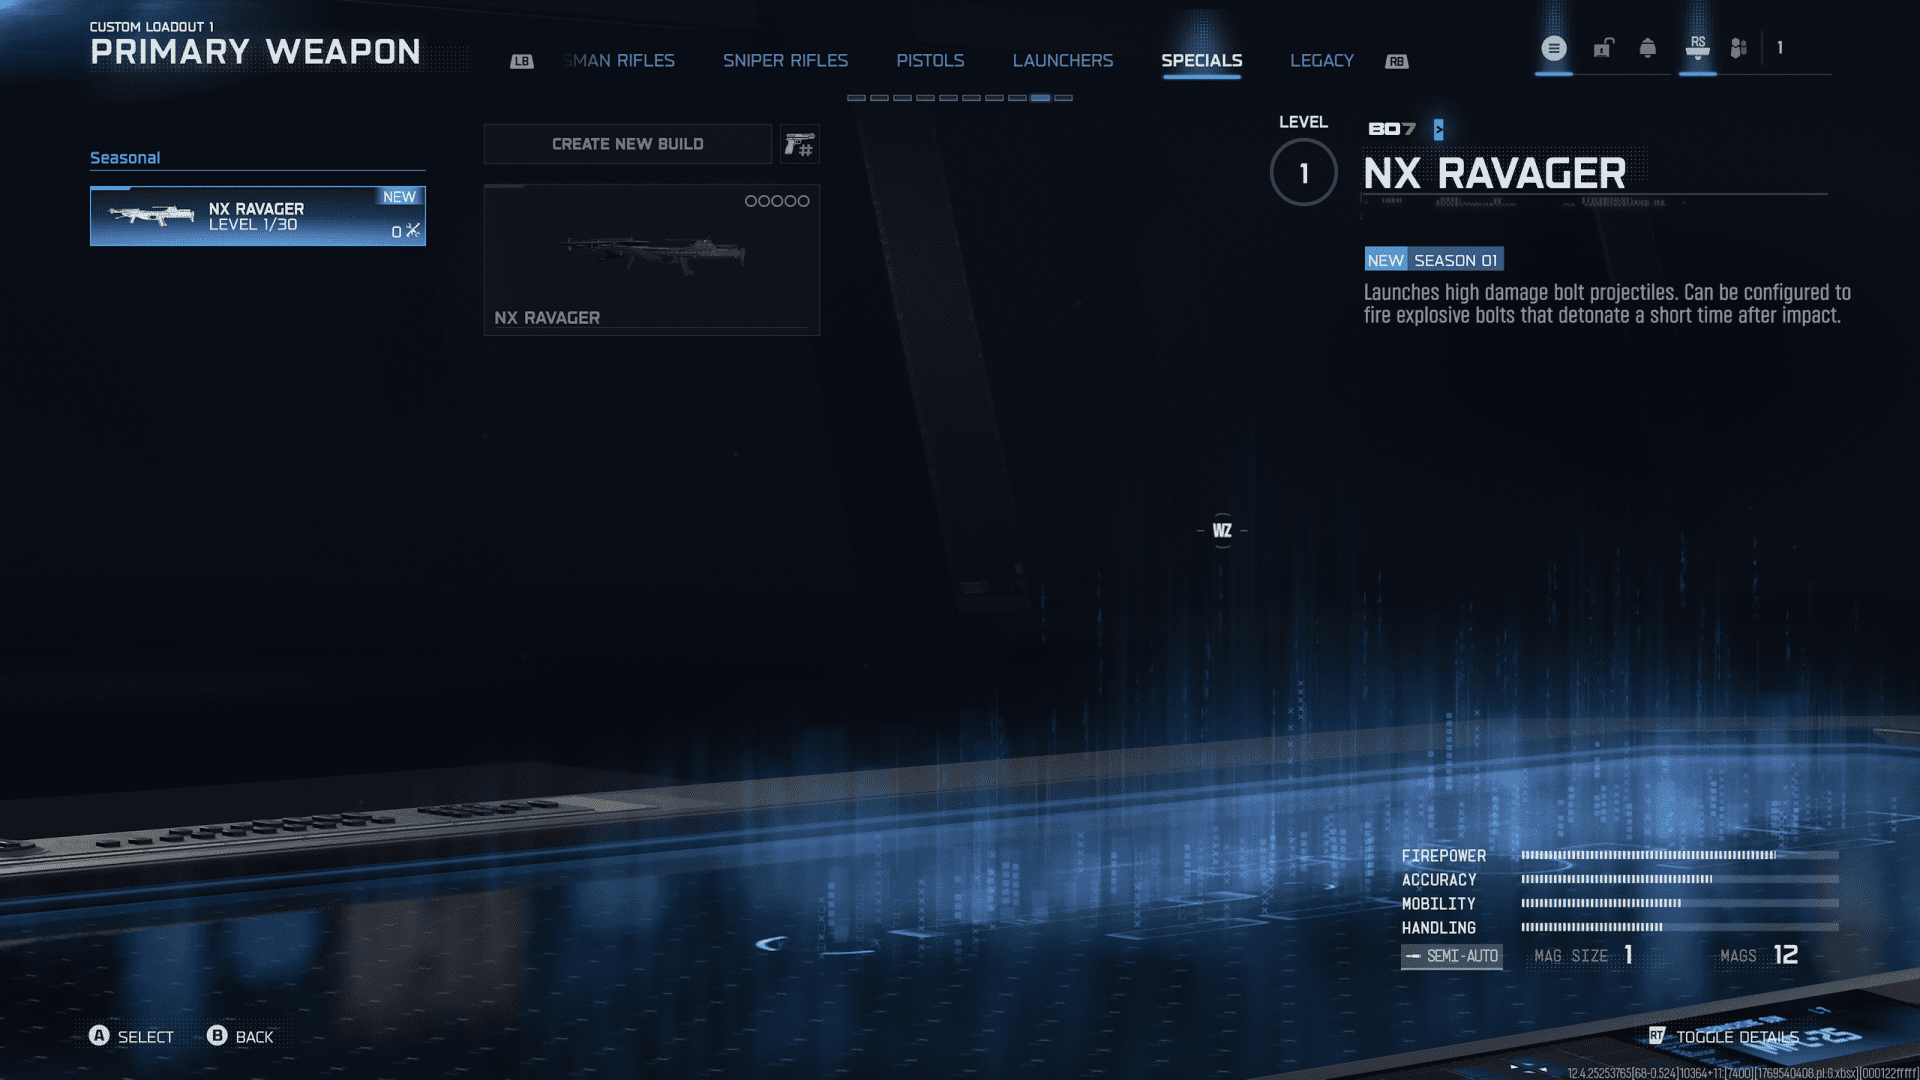Click the import build code gun icon

coord(799,145)
